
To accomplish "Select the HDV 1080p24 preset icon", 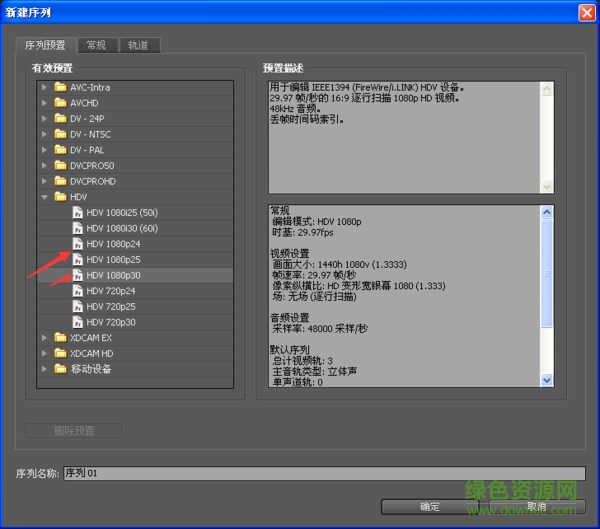I will point(77,244).
